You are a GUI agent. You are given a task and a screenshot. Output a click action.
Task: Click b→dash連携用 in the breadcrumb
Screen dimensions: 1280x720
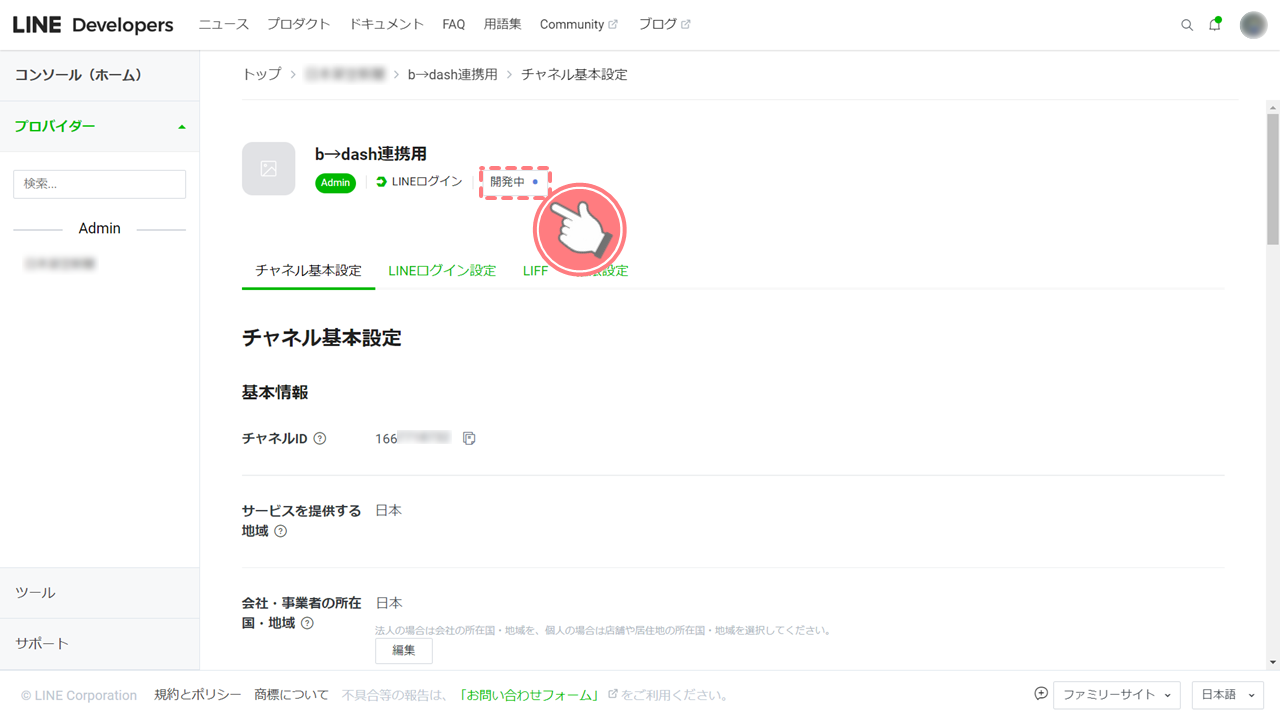453,75
